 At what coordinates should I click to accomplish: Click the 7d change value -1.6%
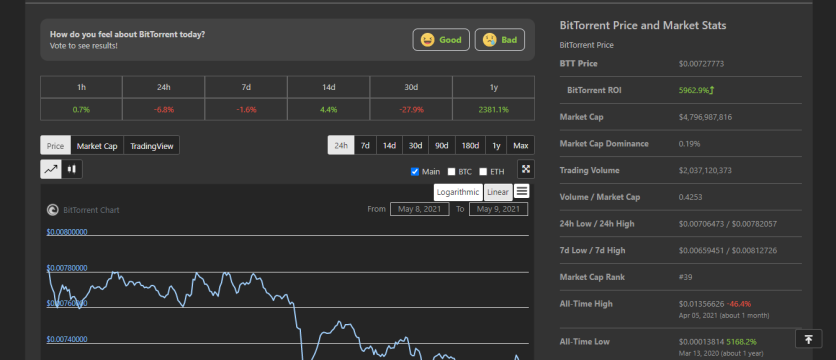(x=246, y=109)
